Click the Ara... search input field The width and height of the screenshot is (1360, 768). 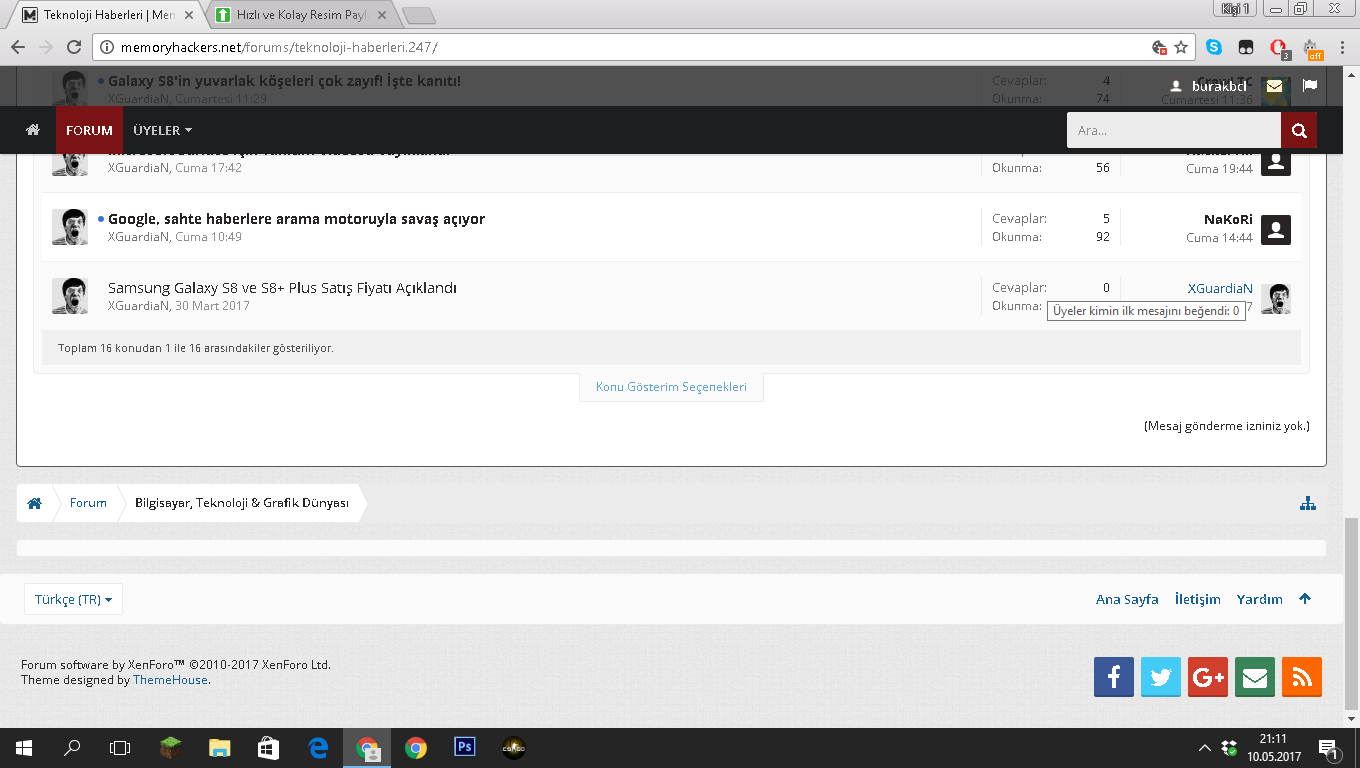(x=1173, y=130)
